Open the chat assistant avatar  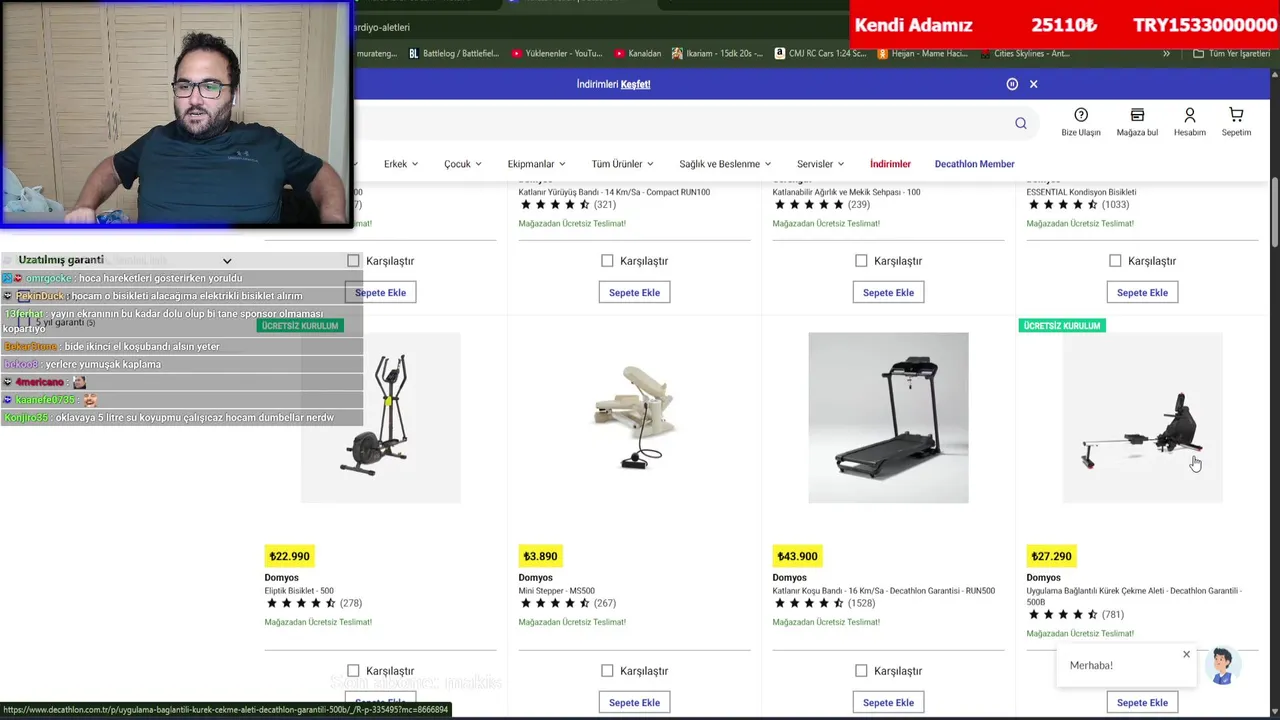(1222, 666)
